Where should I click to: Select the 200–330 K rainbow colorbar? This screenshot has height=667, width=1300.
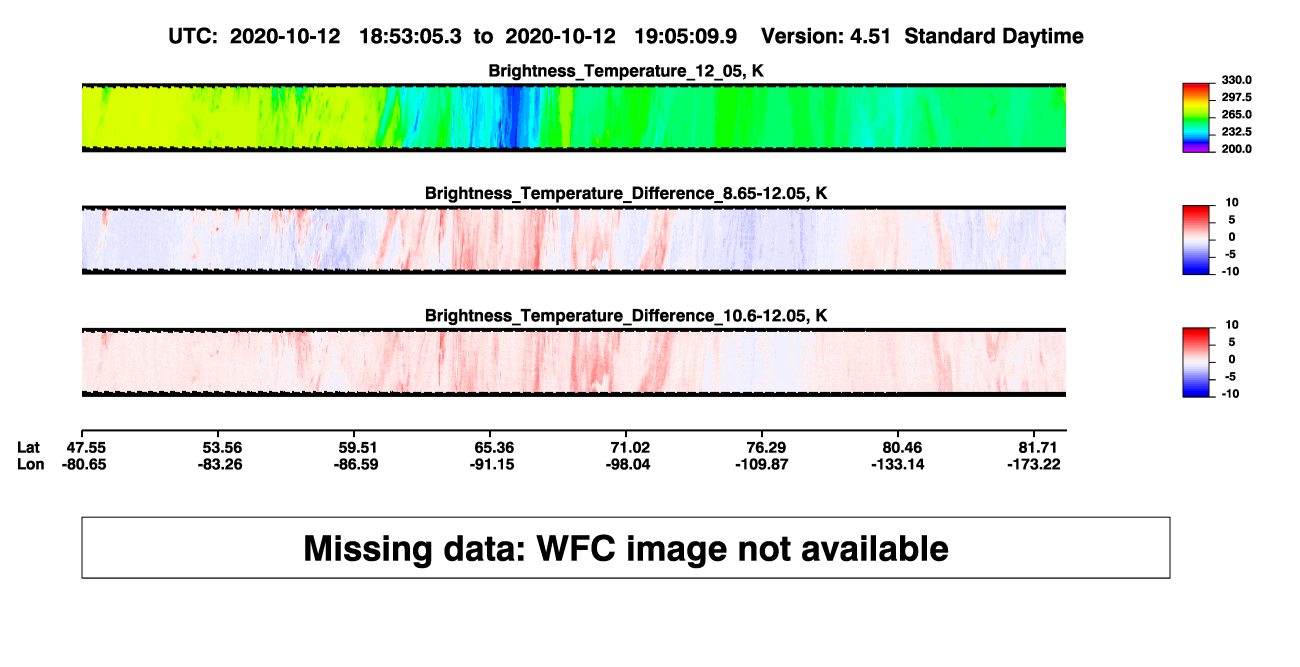[1196, 117]
